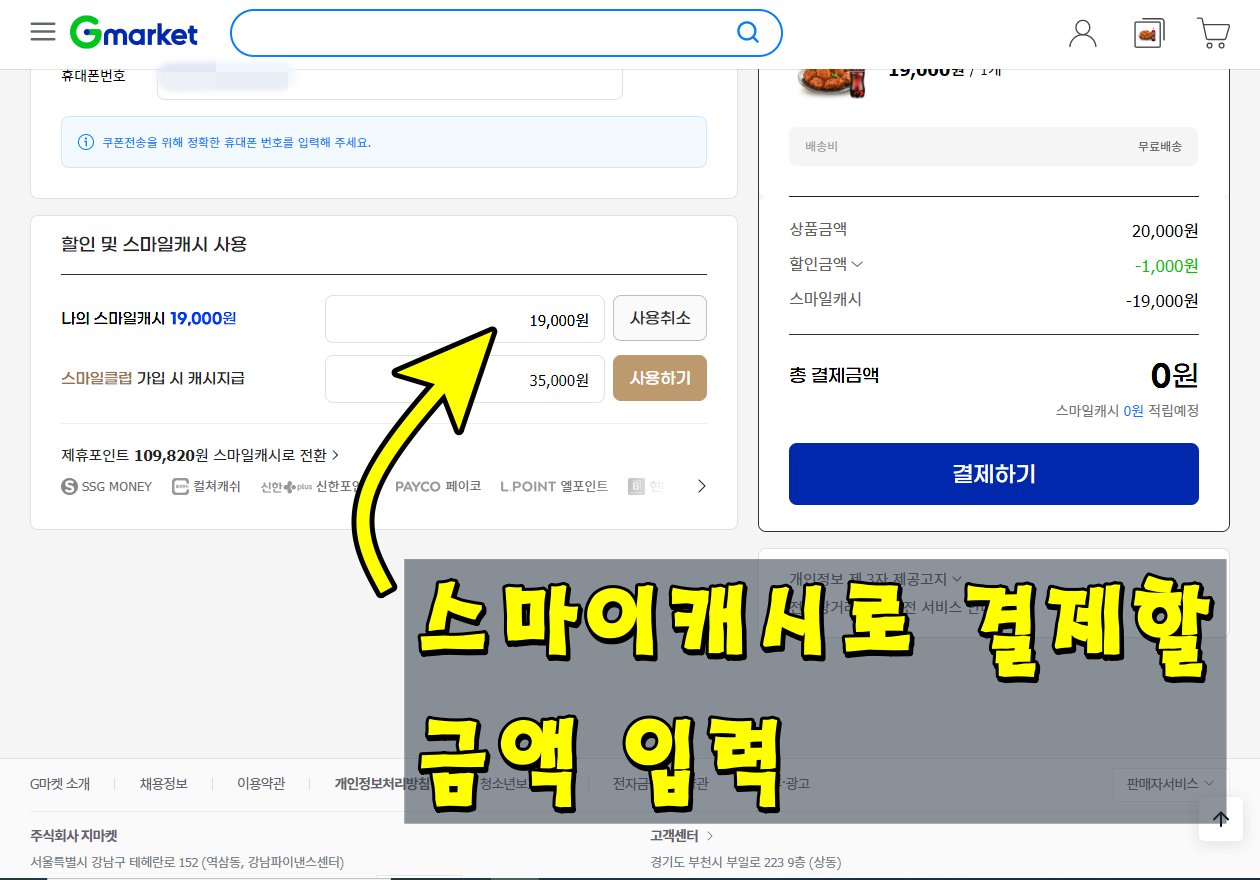Open my account profile icon

pos(1083,33)
